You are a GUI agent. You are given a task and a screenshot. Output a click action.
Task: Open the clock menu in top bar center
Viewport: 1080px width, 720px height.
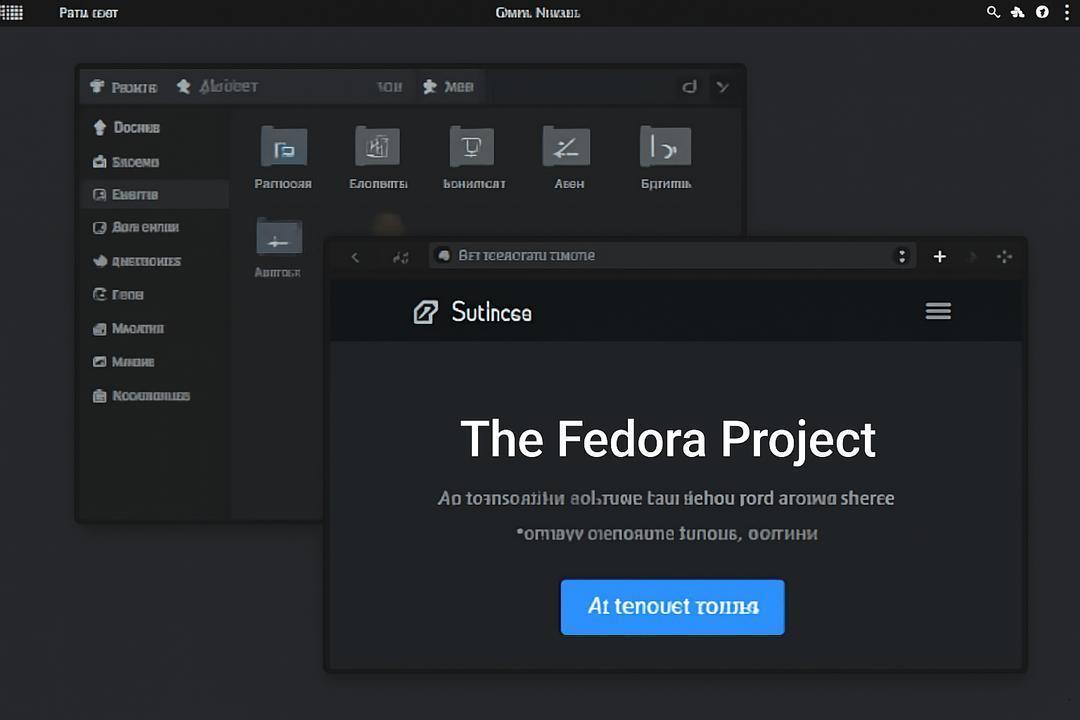coord(538,13)
